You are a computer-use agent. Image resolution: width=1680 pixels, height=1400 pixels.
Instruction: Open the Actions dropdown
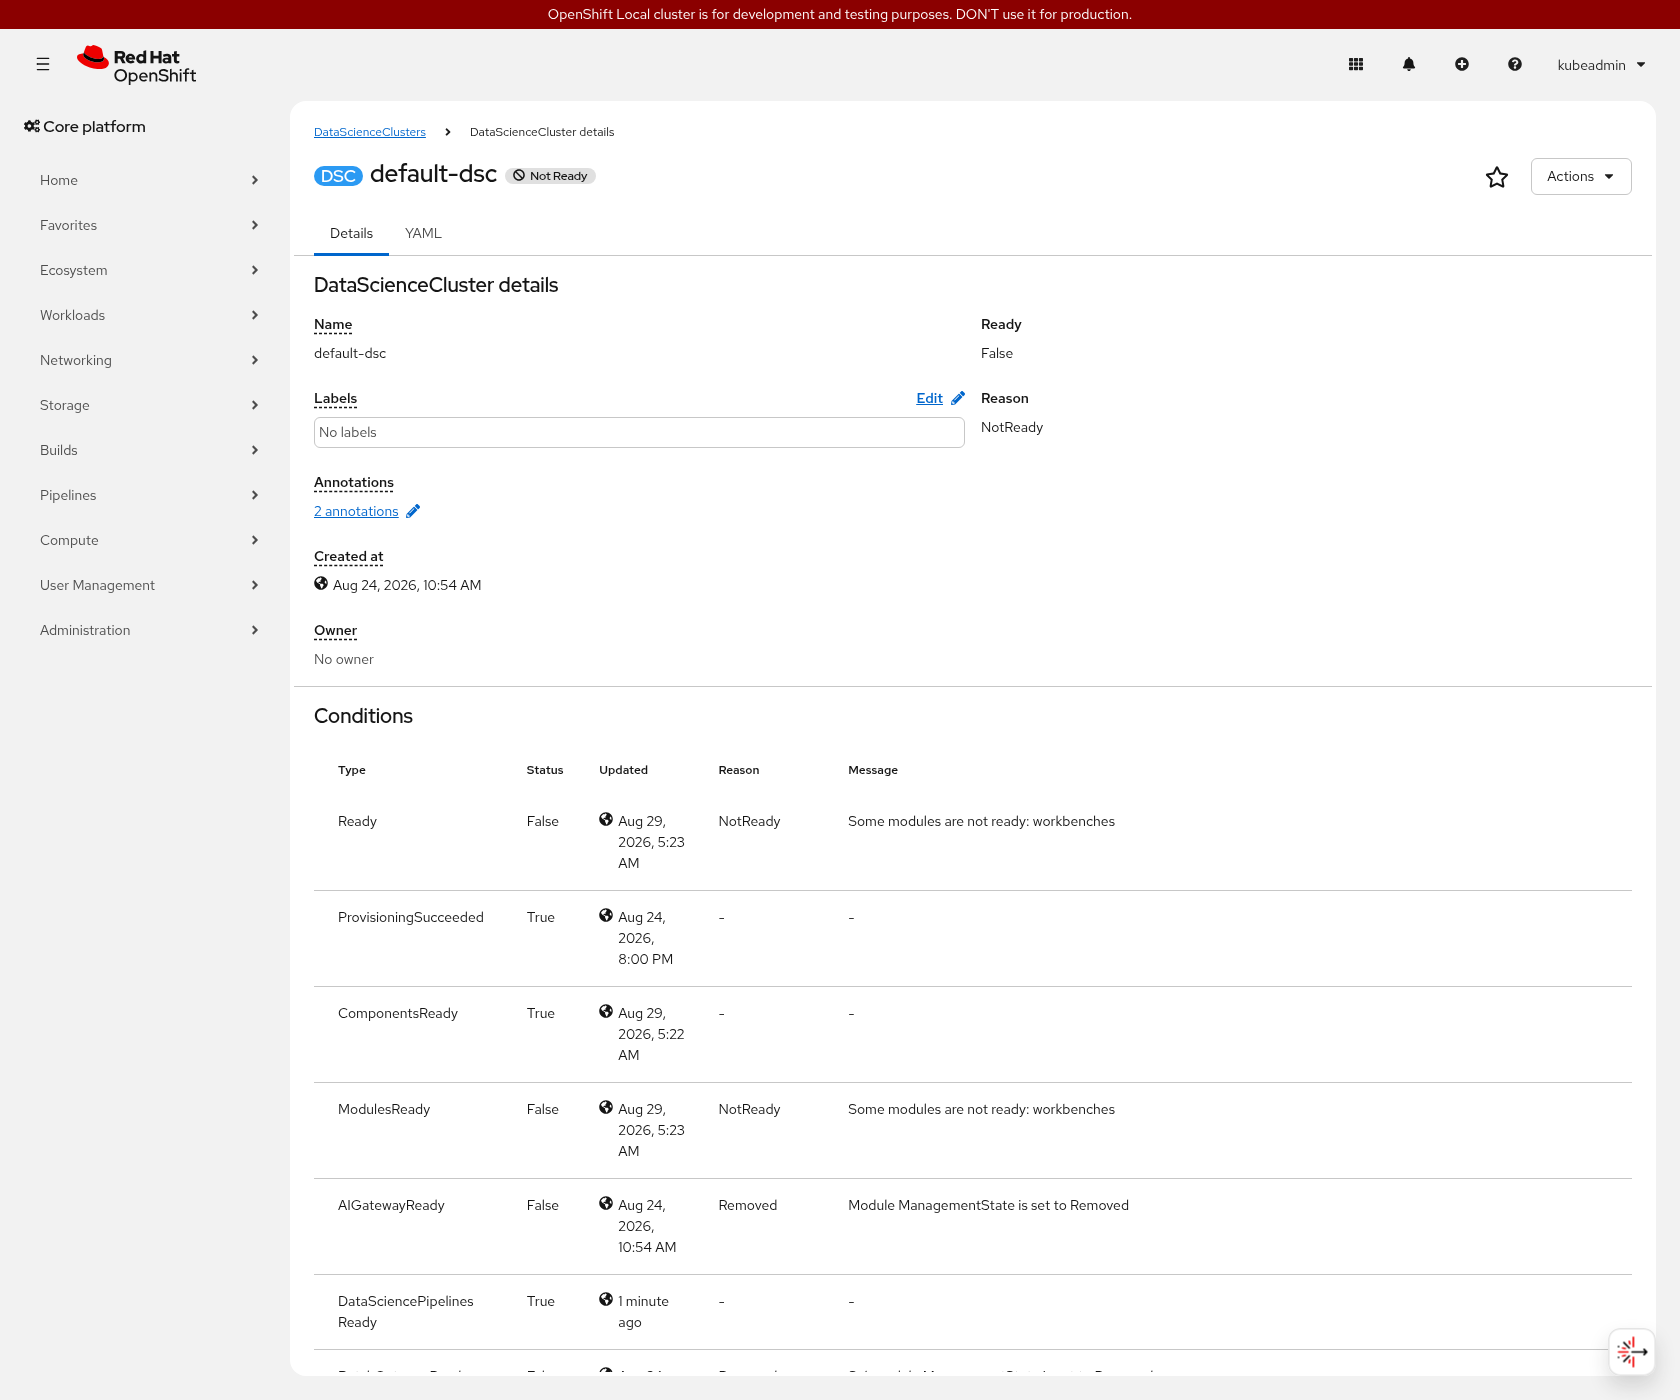[1581, 176]
